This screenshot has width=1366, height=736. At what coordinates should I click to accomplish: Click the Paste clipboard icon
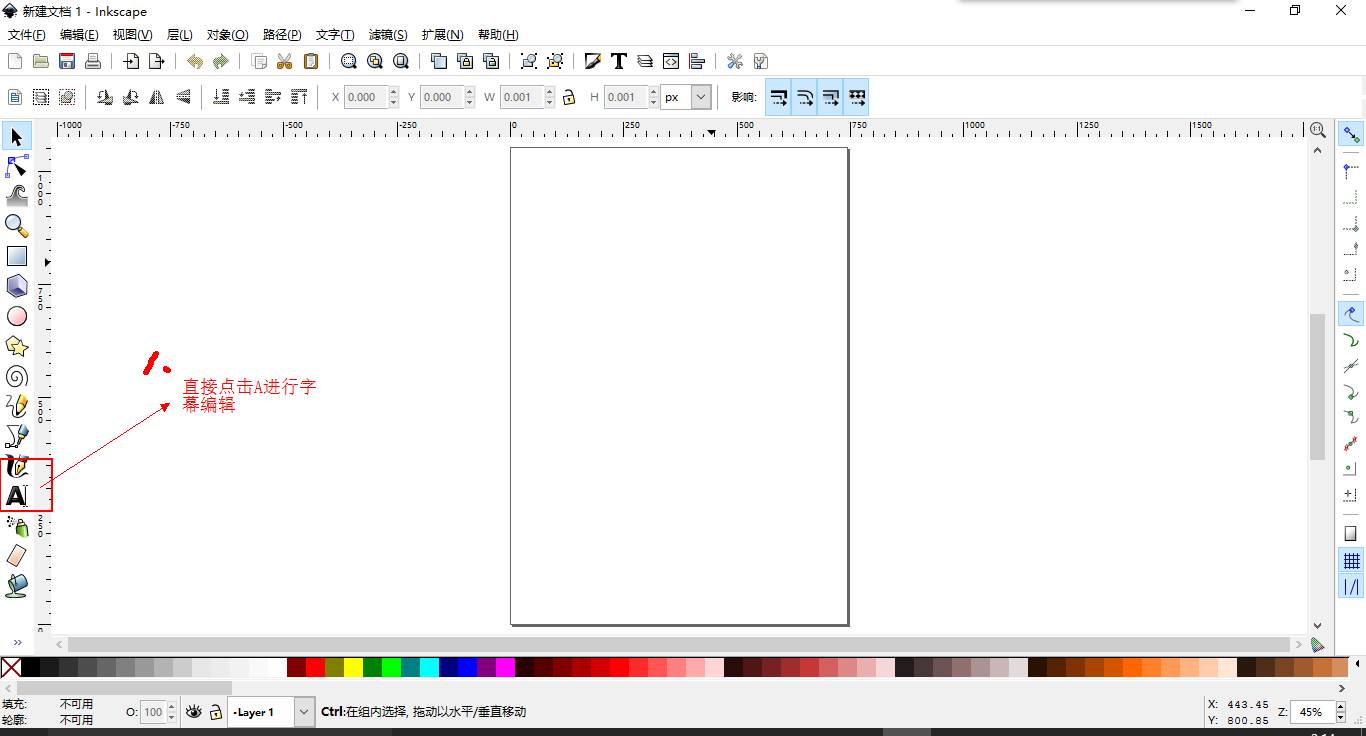tap(311, 61)
